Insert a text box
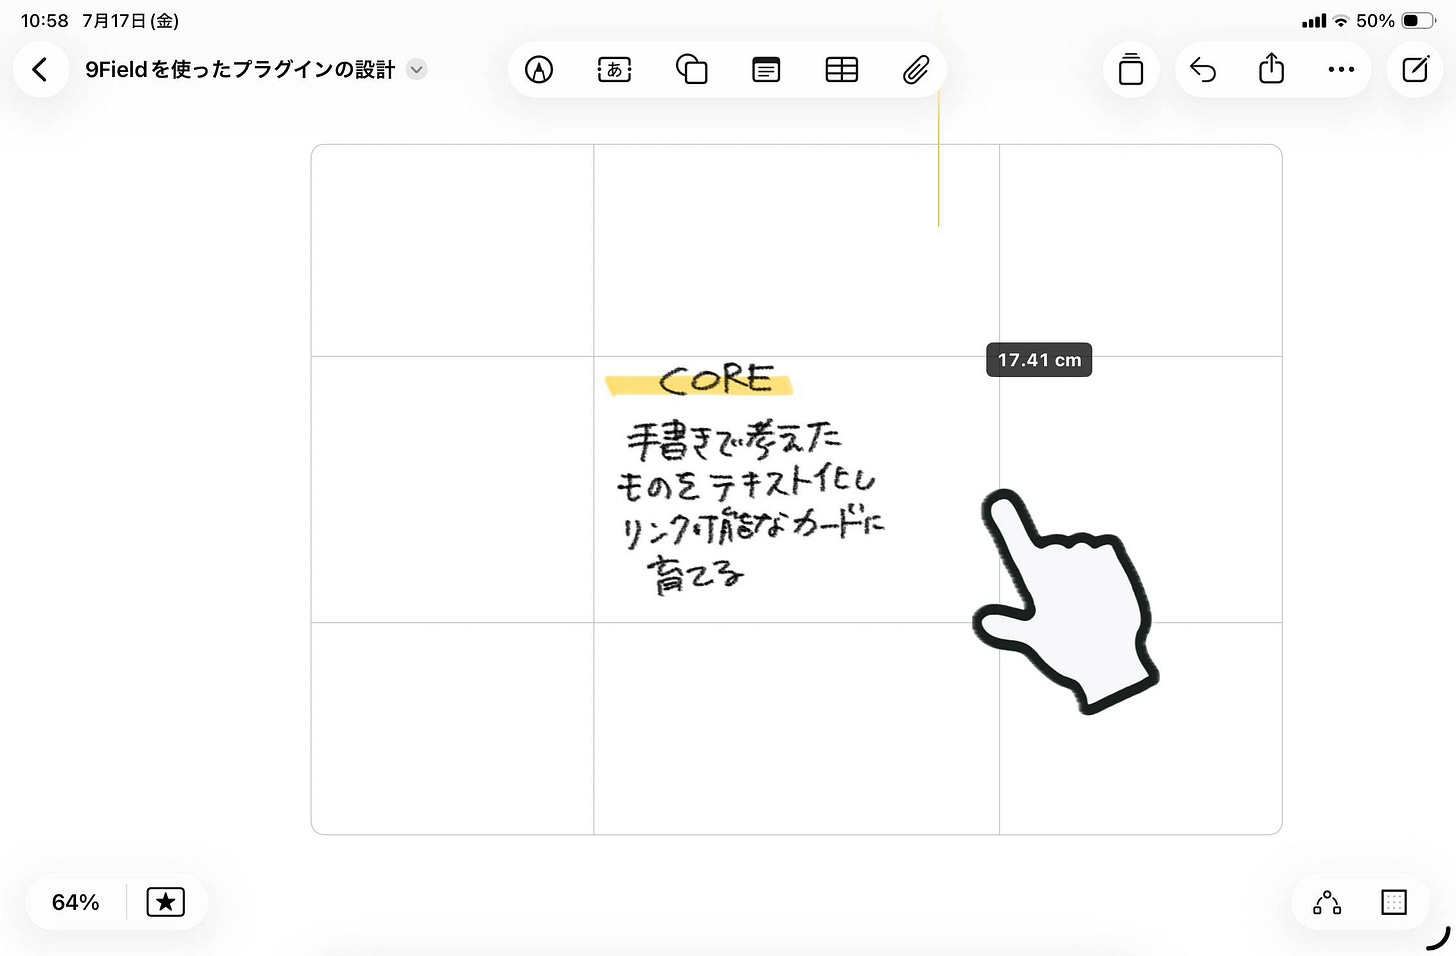Screen dimensions: 1456x956 click(614, 70)
